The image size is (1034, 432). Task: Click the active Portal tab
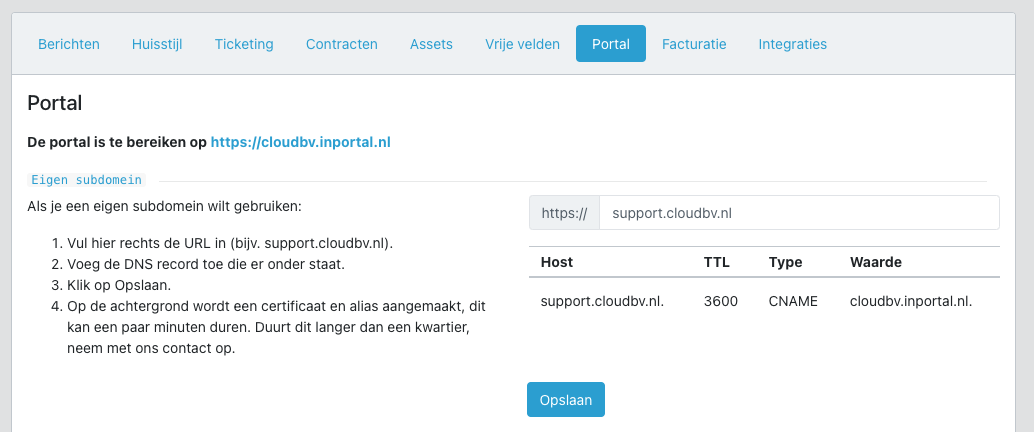(611, 44)
